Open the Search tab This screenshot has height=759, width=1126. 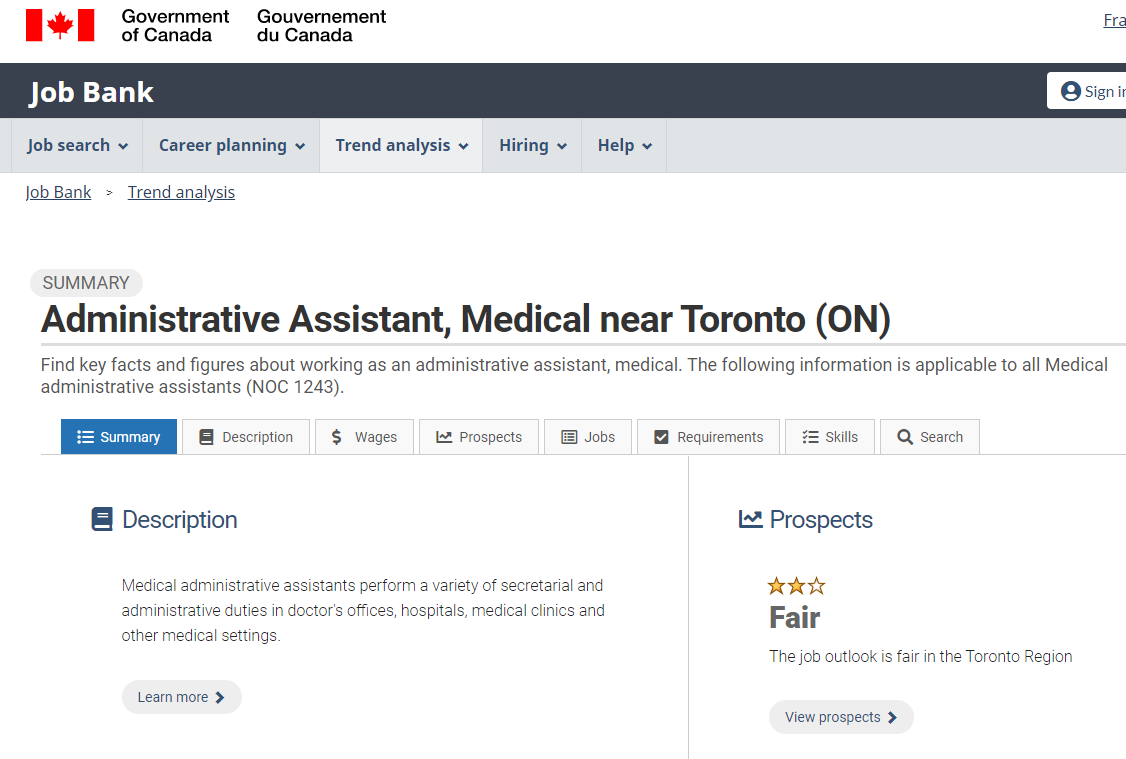(x=930, y=437)
